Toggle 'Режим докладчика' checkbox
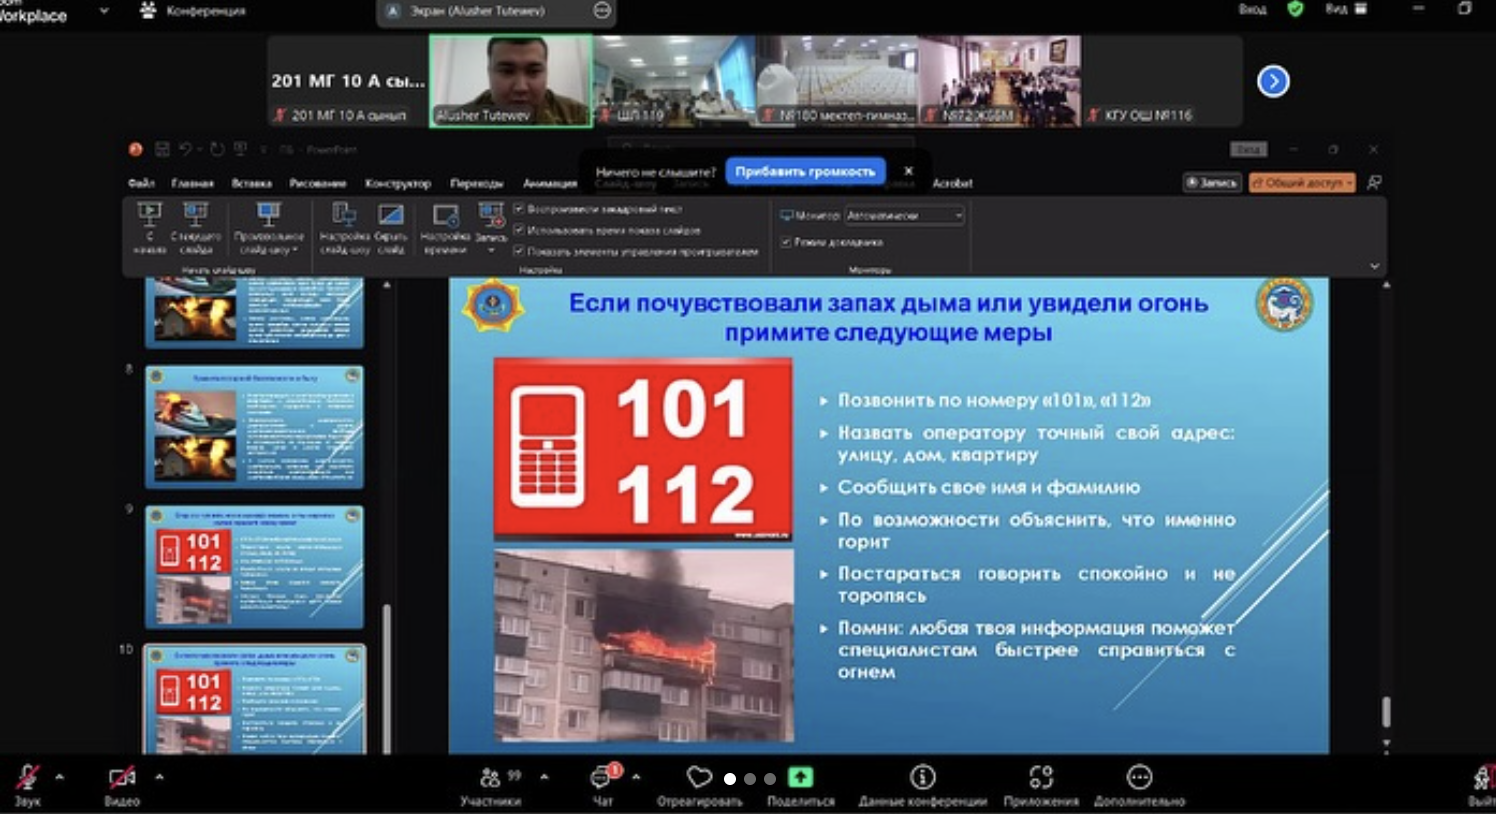Image resolution: width=1496 pixels, height=814 pixels. tap(786, 242)
